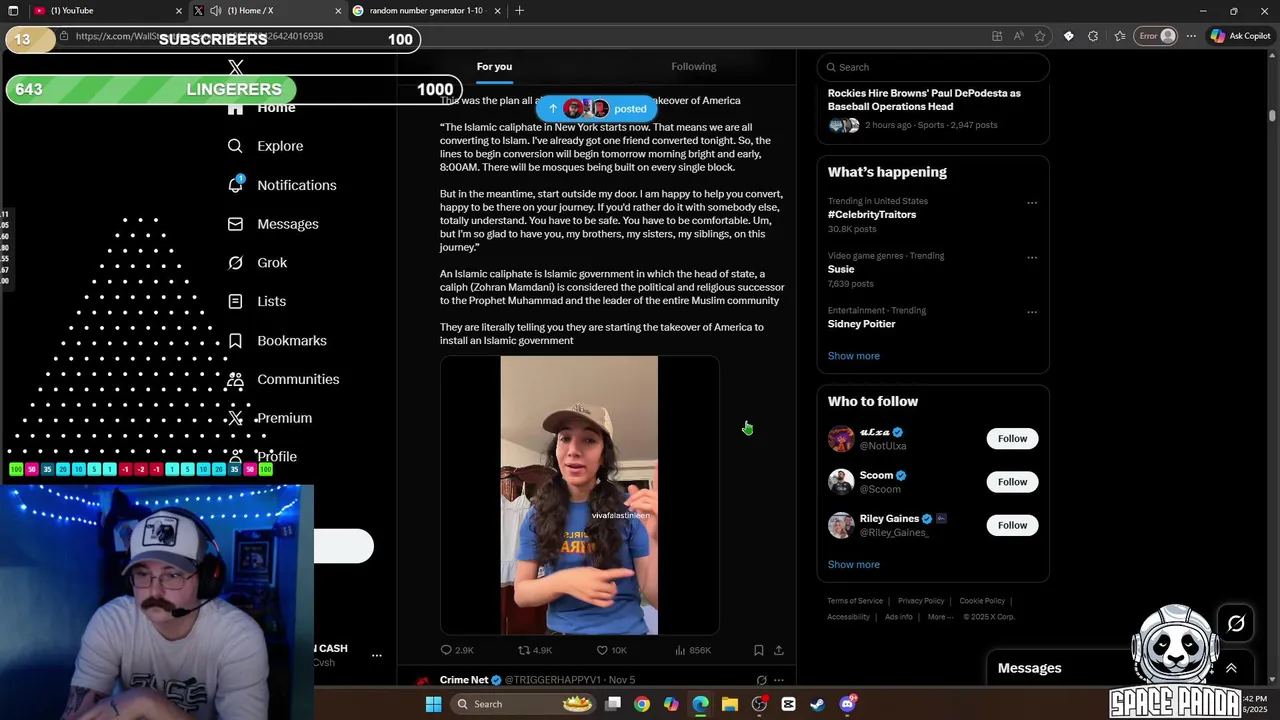Open Explore in the X sidebar
This screenshot has width=1280, height=720.
click(x=265, y=146)
